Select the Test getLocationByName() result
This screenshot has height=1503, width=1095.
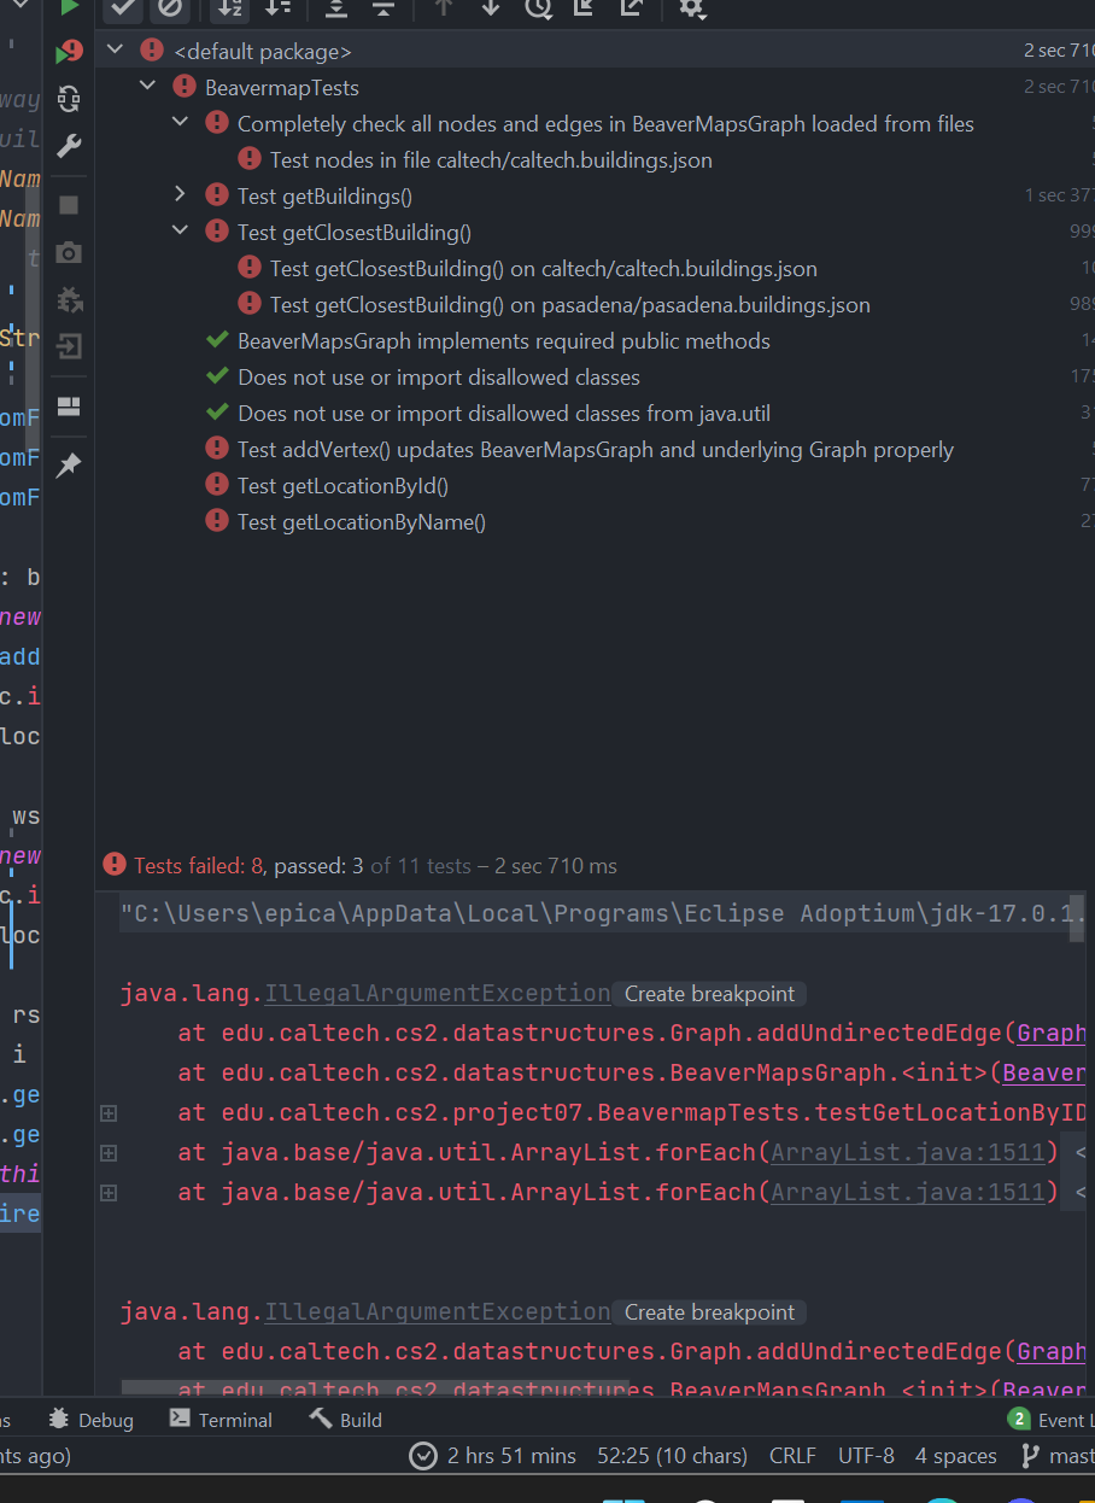click(x=361, y=522)
